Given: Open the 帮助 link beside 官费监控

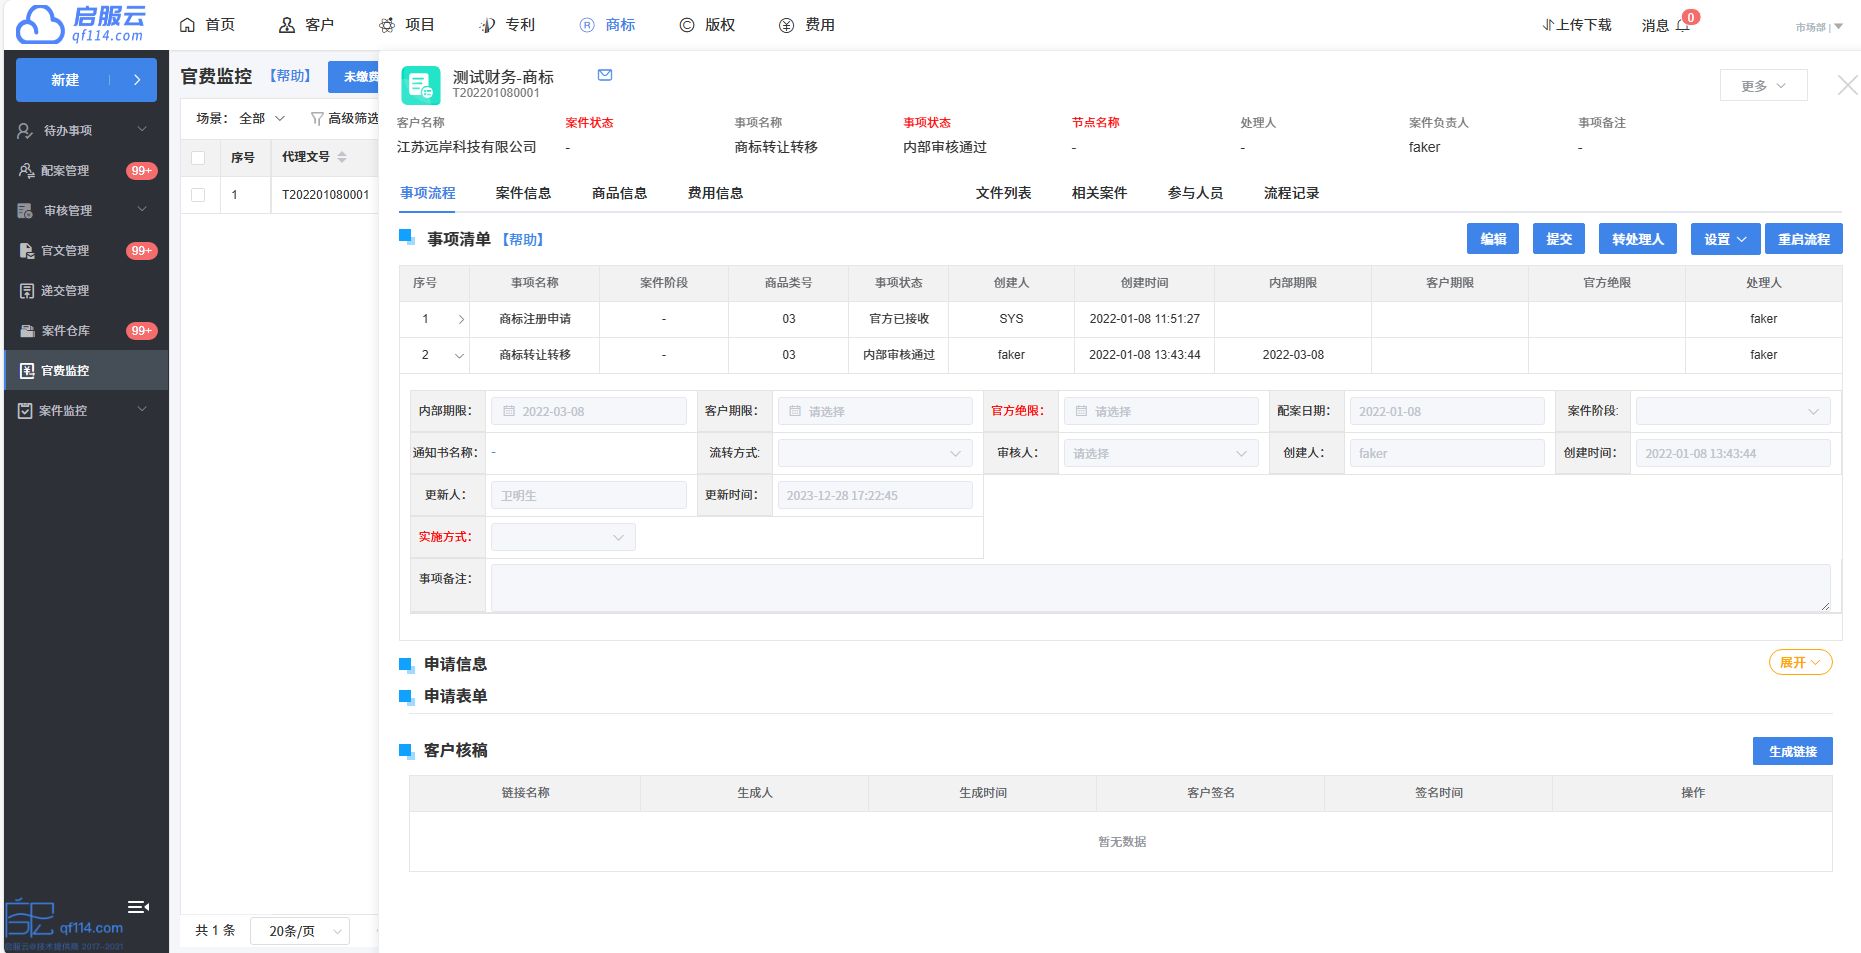Looking at the screenshot, I should point(290,76).
